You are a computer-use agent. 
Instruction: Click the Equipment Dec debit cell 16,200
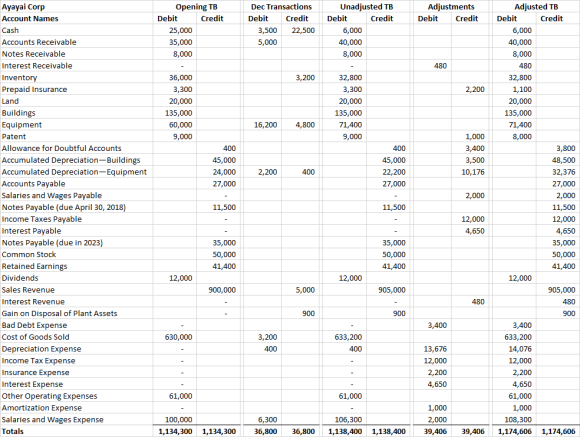tap(265, 125)
